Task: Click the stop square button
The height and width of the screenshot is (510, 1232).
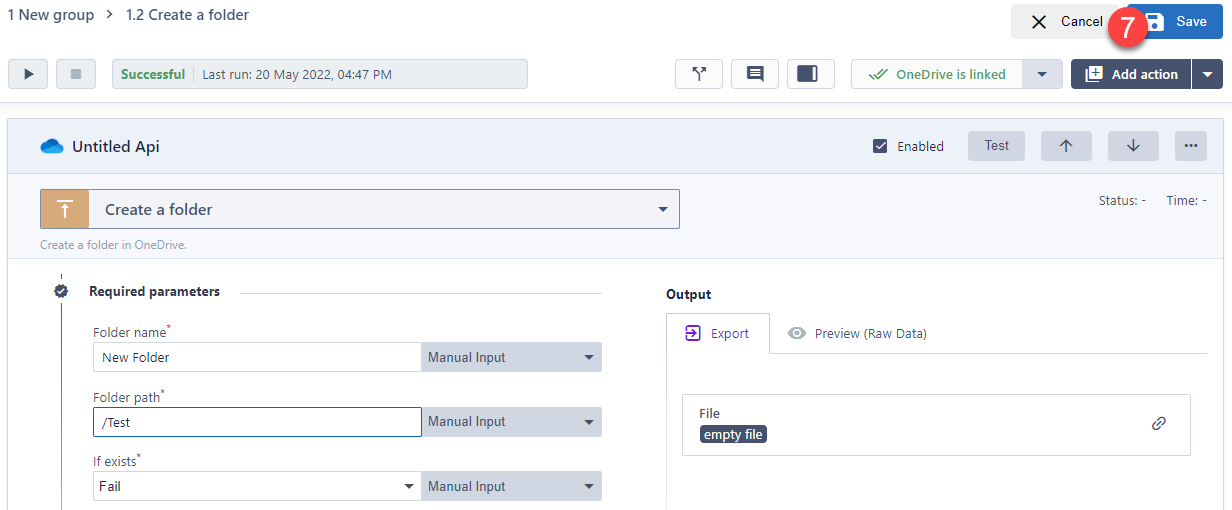Action: click(76, 74)
